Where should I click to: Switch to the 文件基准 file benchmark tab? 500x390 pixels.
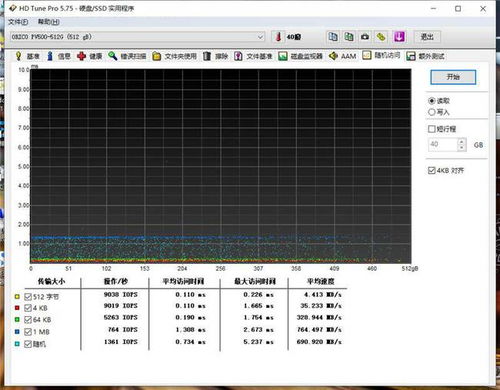(x=253, y=56)
